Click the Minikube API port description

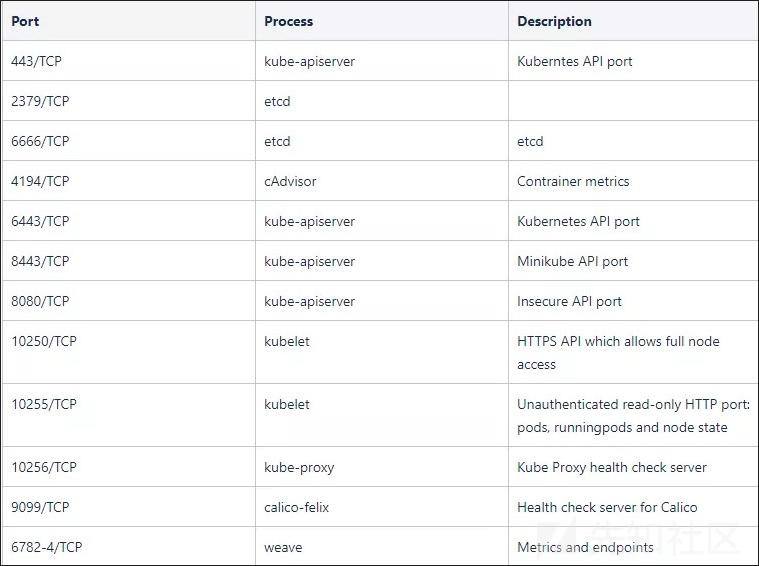[572, 261]
